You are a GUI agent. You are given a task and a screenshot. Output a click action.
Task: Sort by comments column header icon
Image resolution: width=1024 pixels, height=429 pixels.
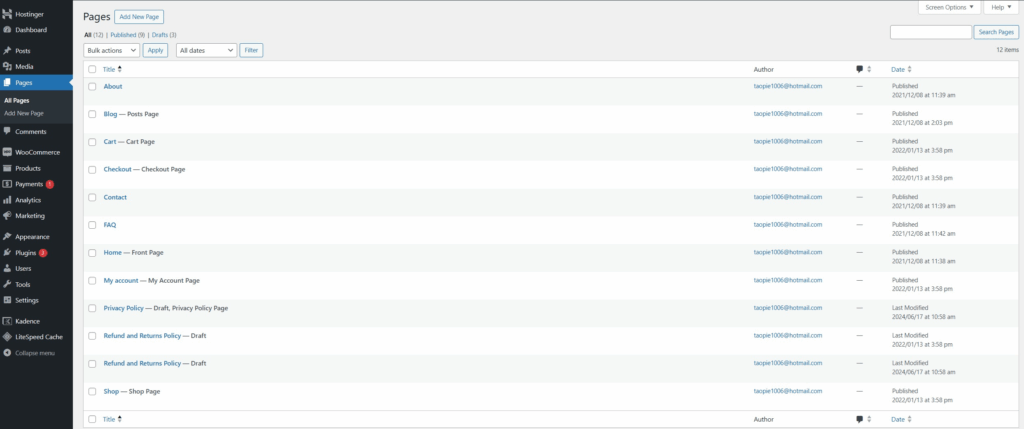pyautogui.click(x=860, y=69)
